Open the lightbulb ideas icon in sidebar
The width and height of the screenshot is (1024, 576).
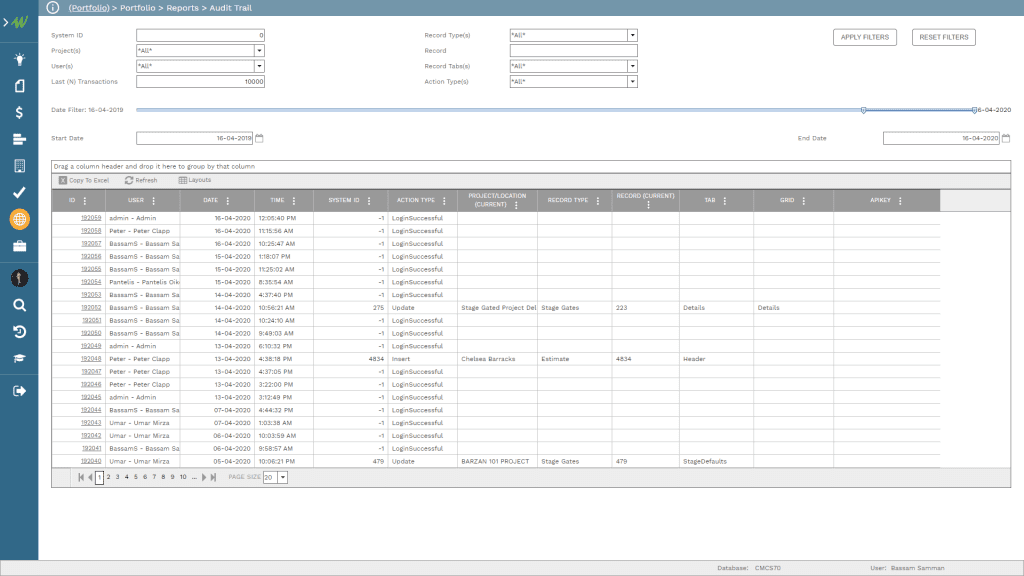coord(19,59)
